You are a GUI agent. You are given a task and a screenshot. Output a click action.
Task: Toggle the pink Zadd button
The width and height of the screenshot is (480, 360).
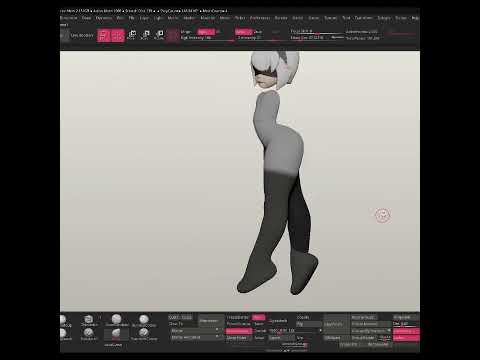click(x=244, y=32)
